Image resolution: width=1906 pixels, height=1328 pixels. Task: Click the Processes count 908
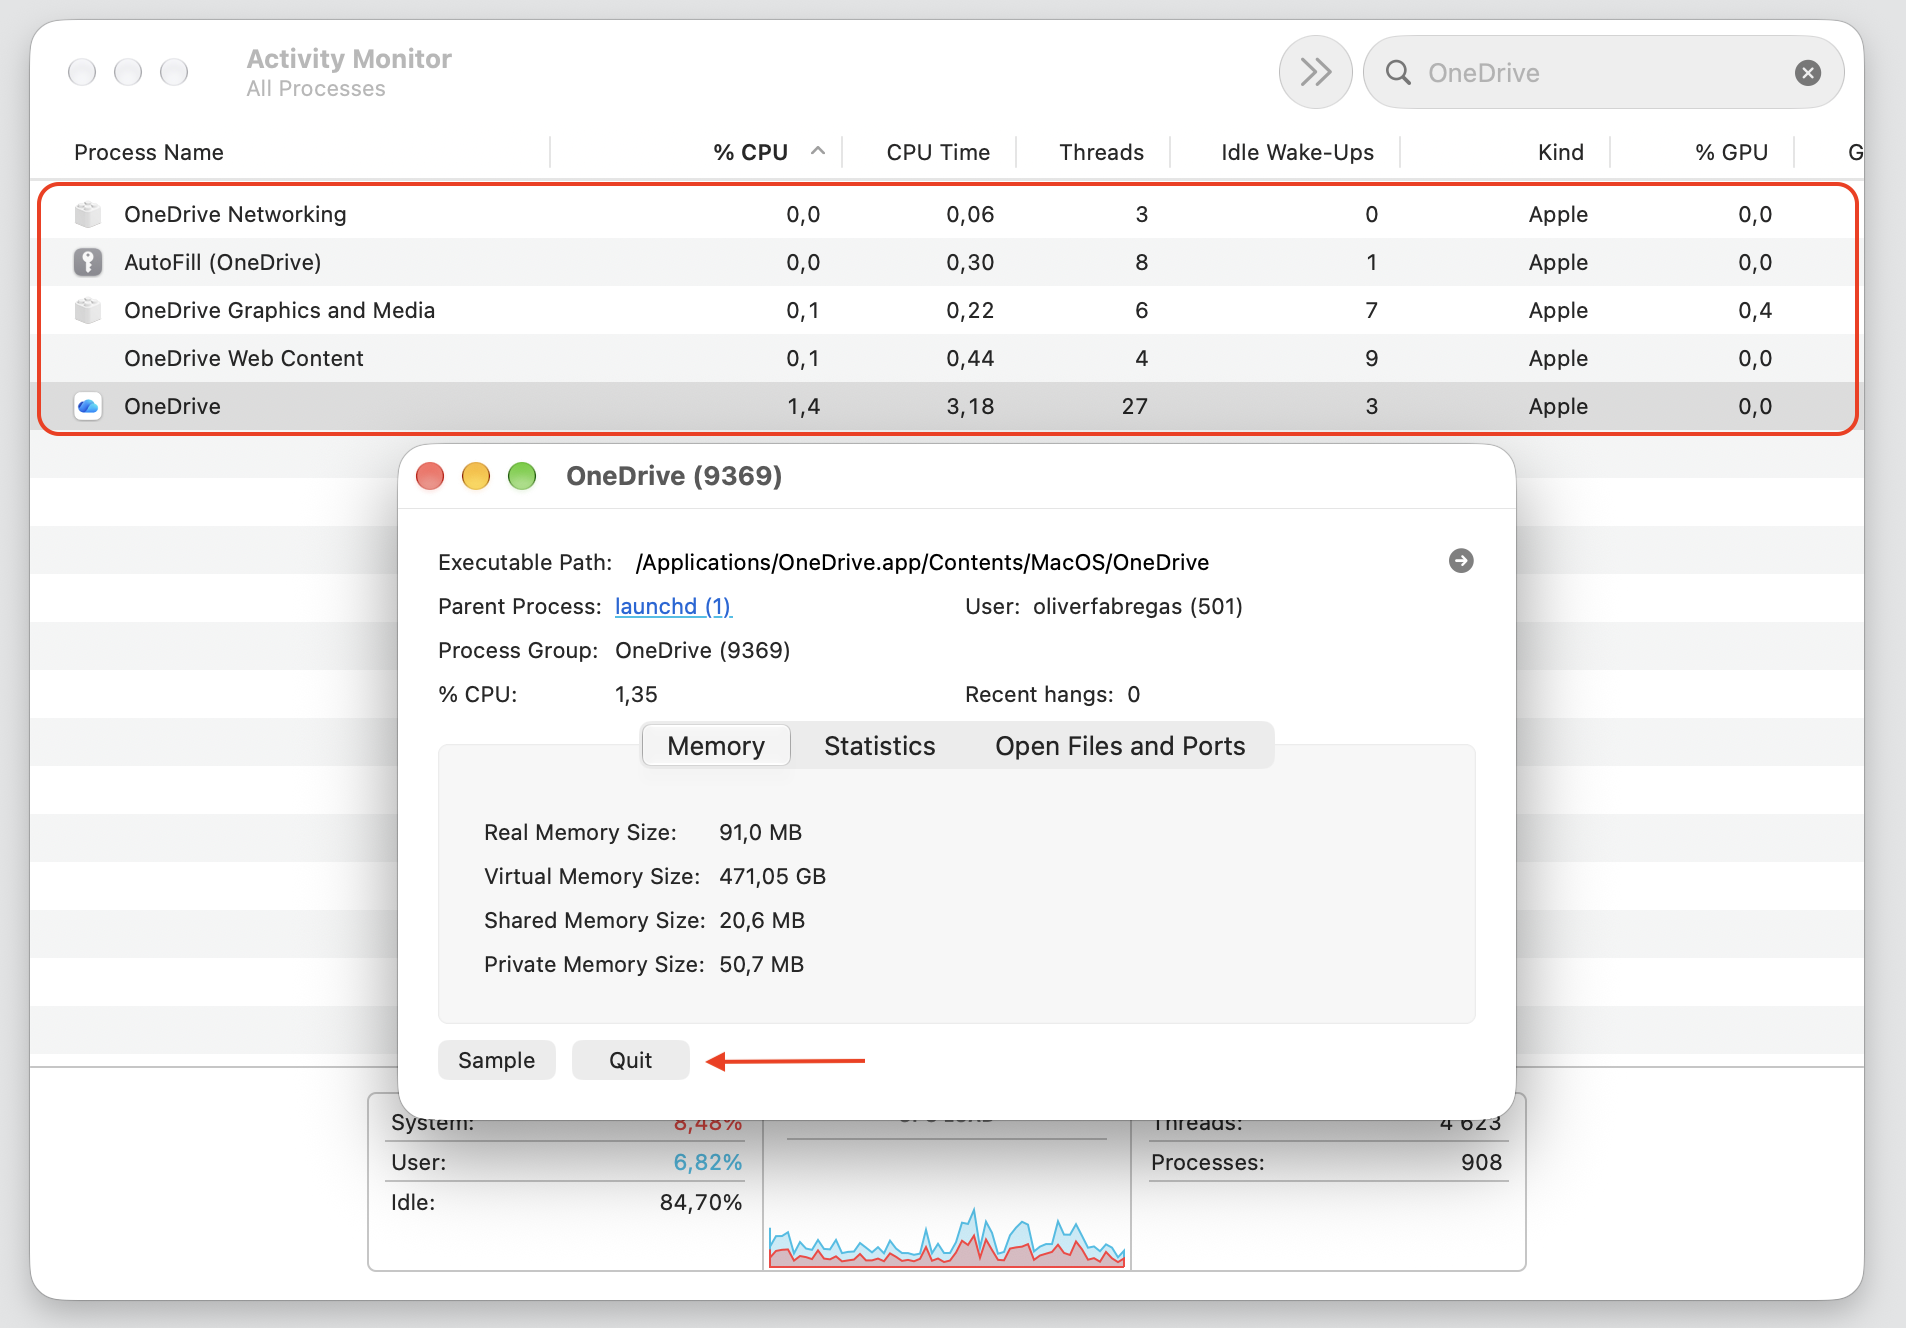1481,1162
